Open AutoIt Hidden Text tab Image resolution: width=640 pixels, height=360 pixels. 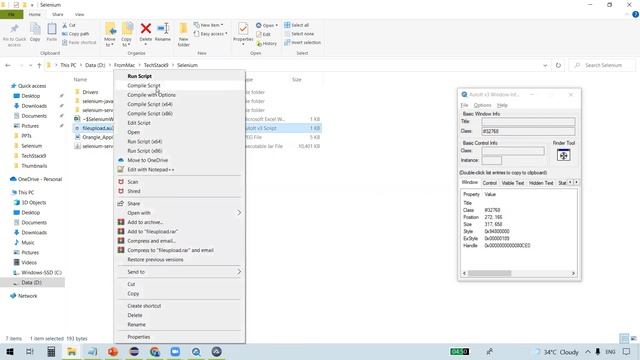[x=541, y=183]
